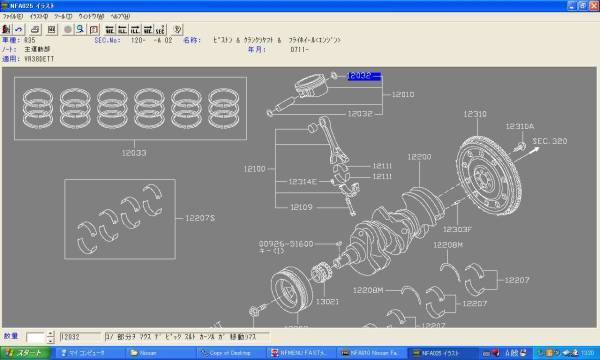
Task: Click the third ILL illustration navigation icon
Action: point(135,29)
